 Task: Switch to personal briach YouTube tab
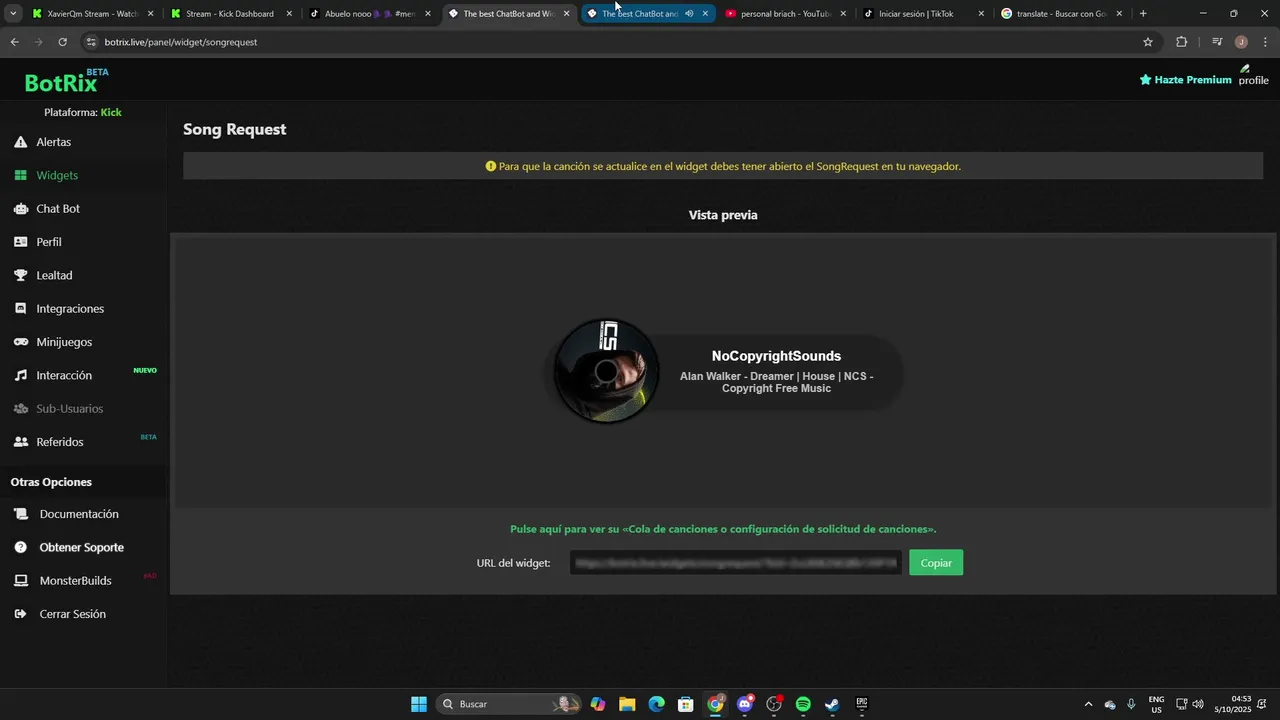785,14
